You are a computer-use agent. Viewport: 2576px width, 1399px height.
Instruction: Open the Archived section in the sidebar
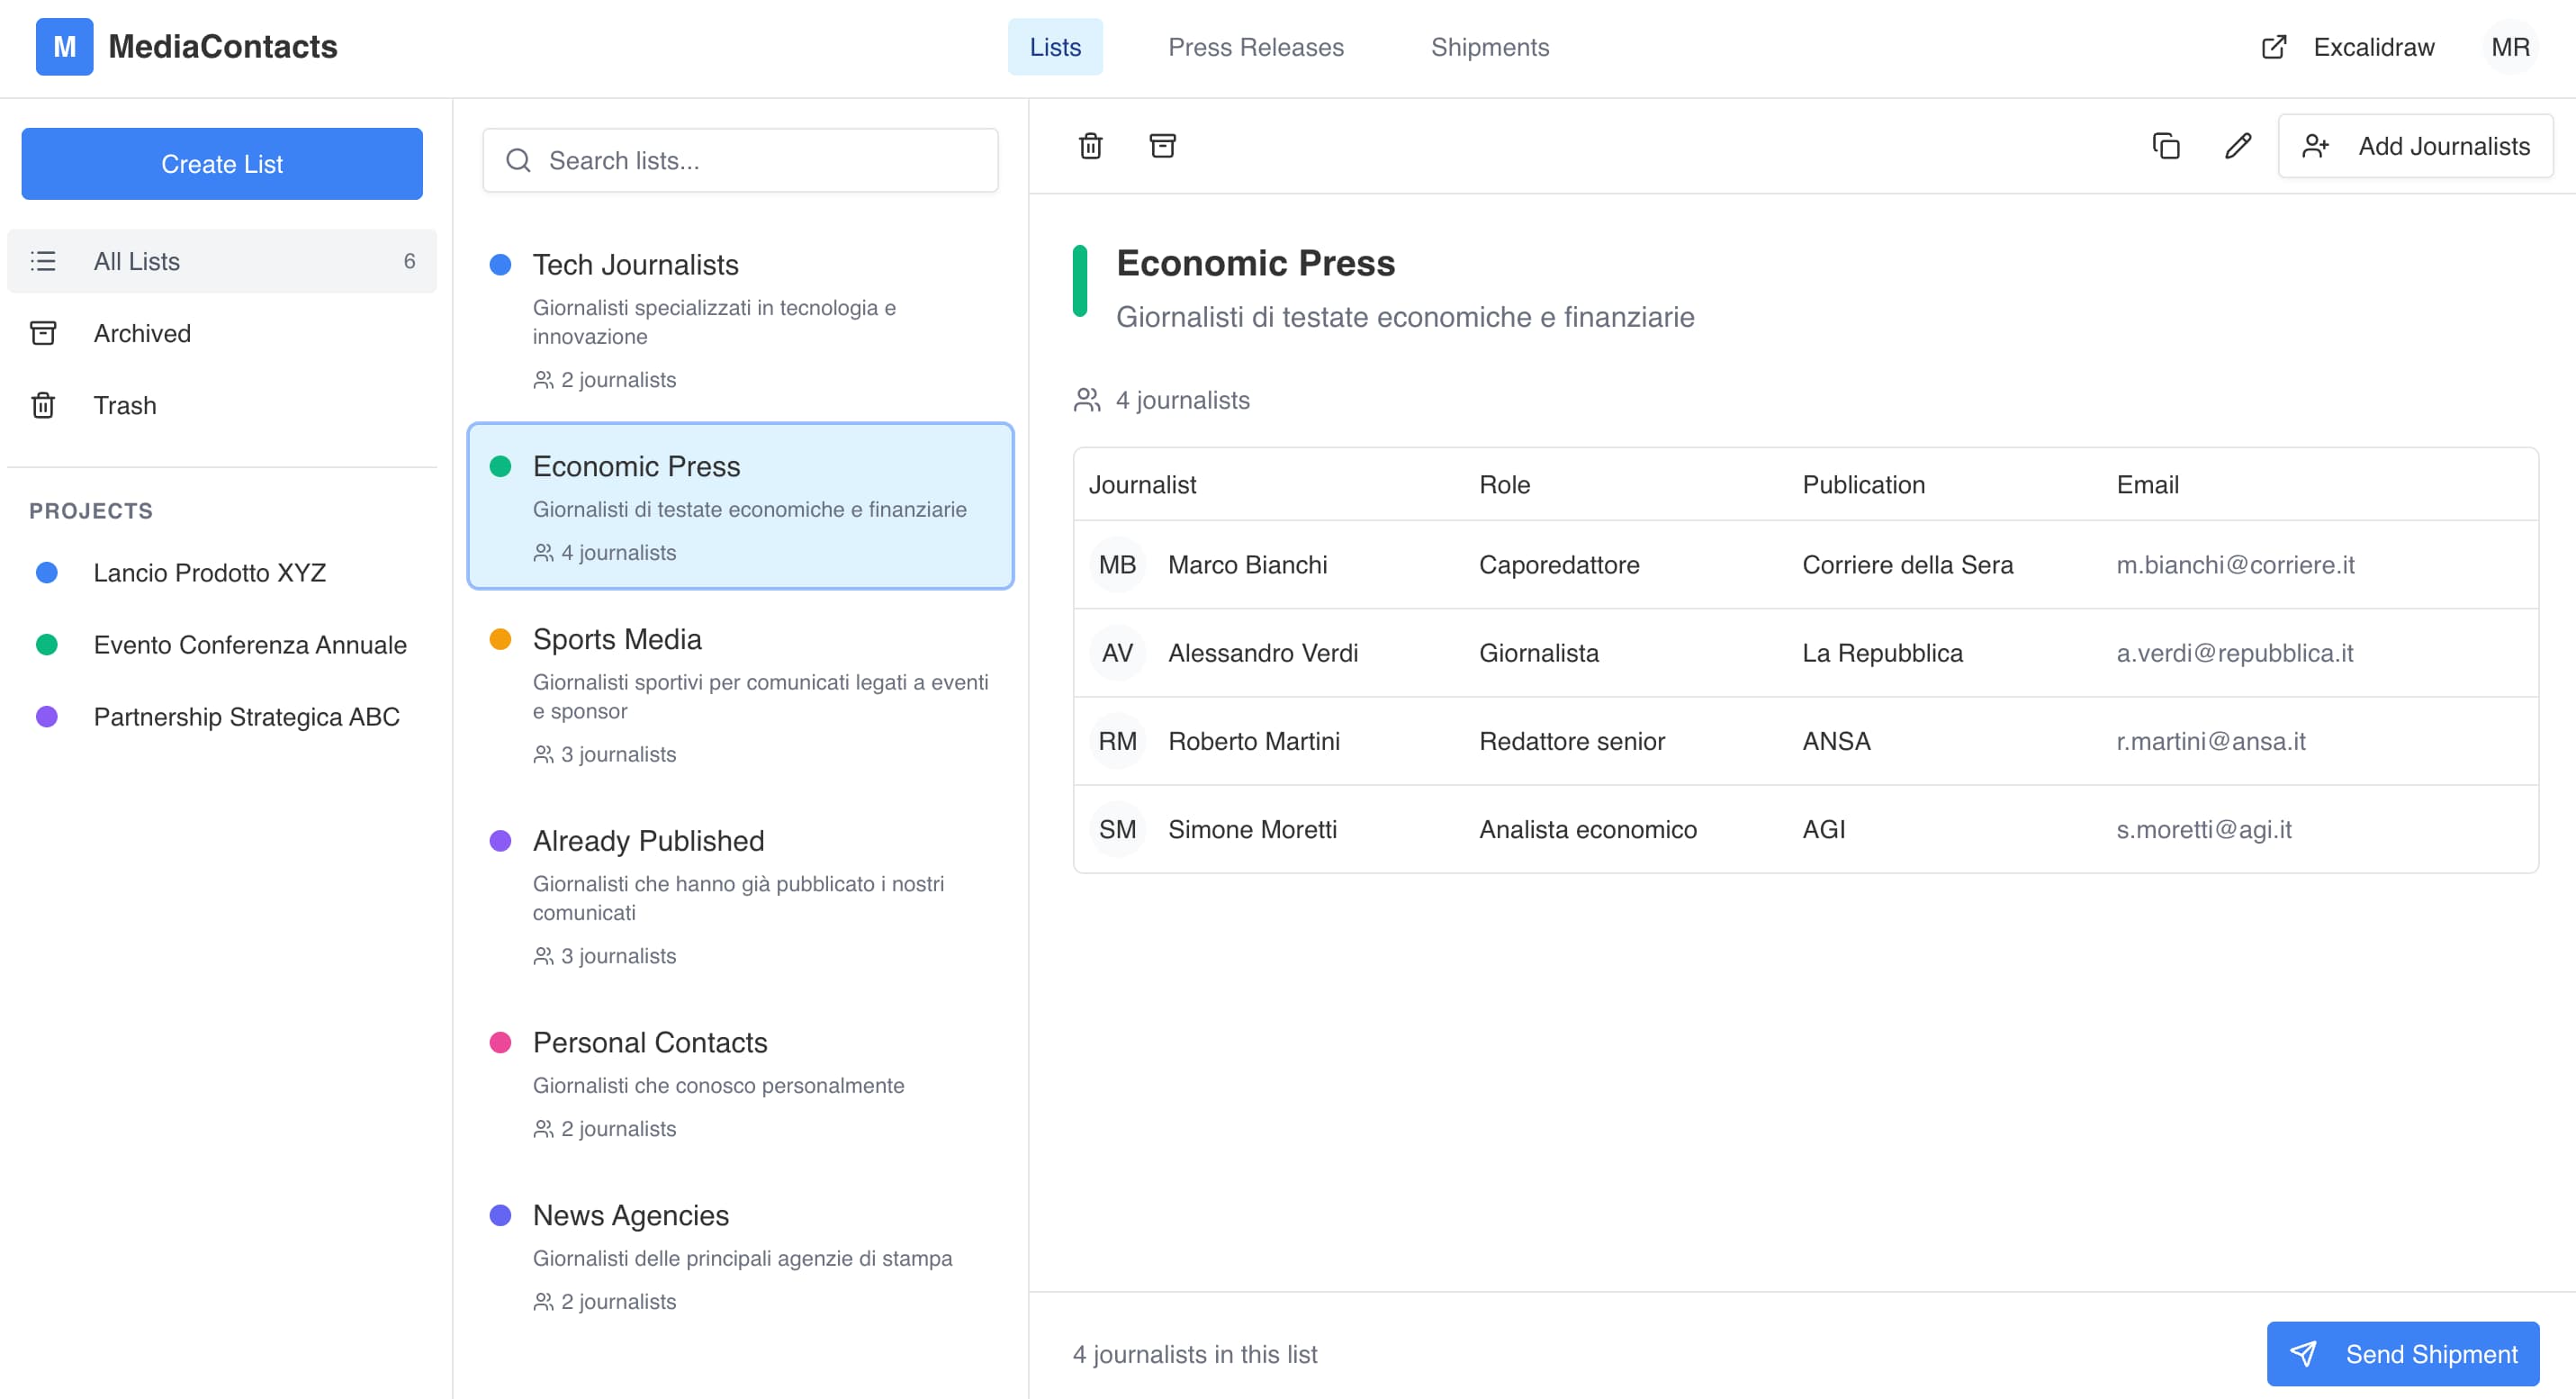142,333
